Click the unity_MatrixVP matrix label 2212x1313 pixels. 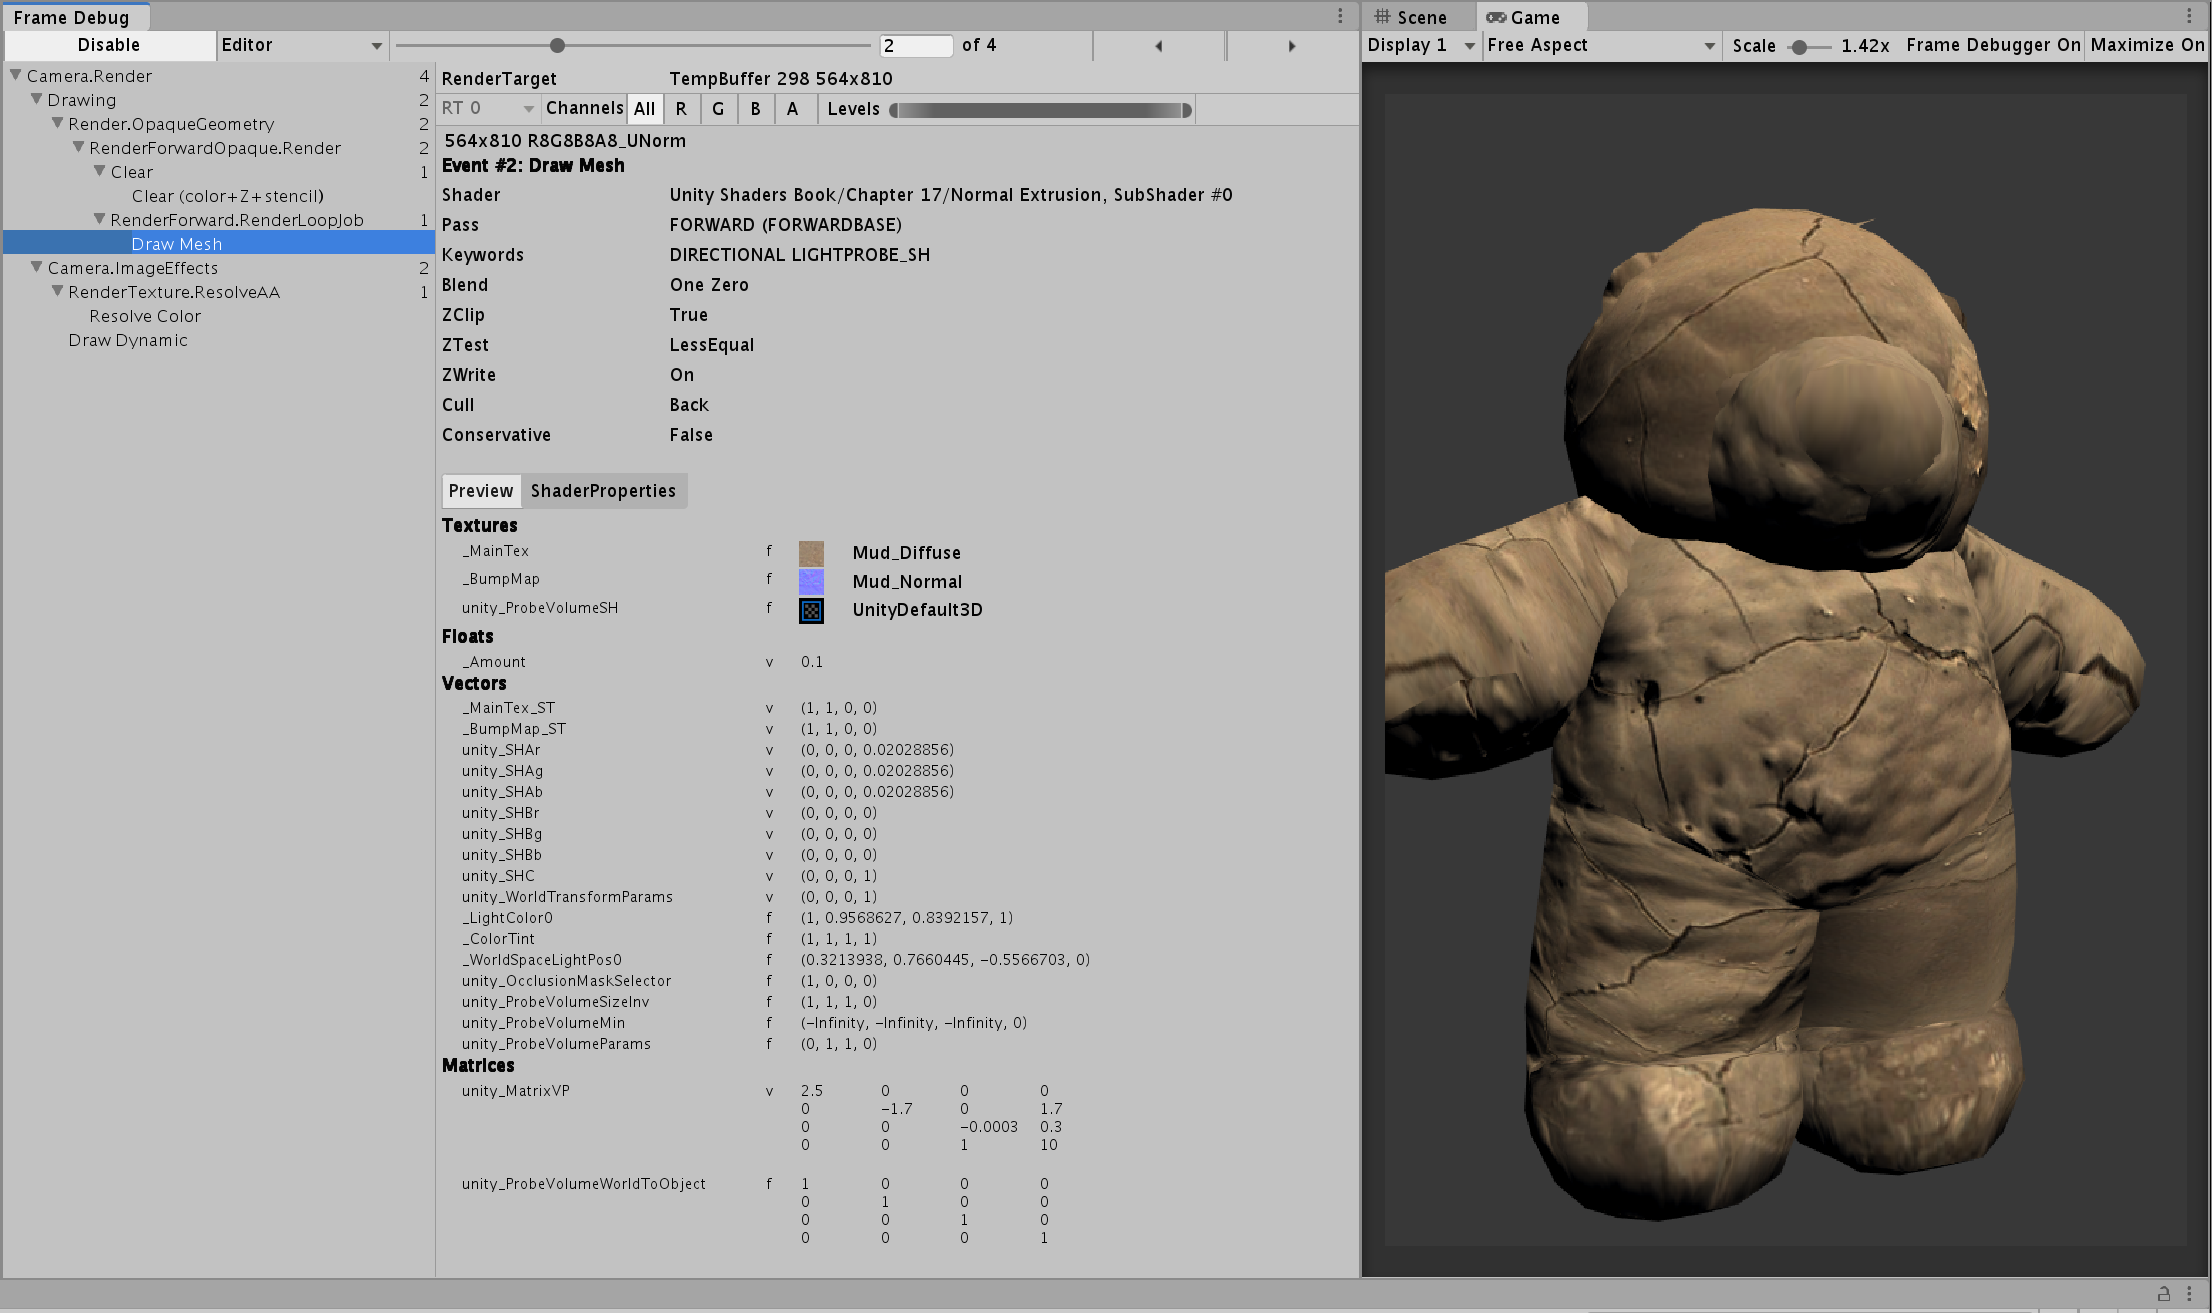coord(515,1091)
